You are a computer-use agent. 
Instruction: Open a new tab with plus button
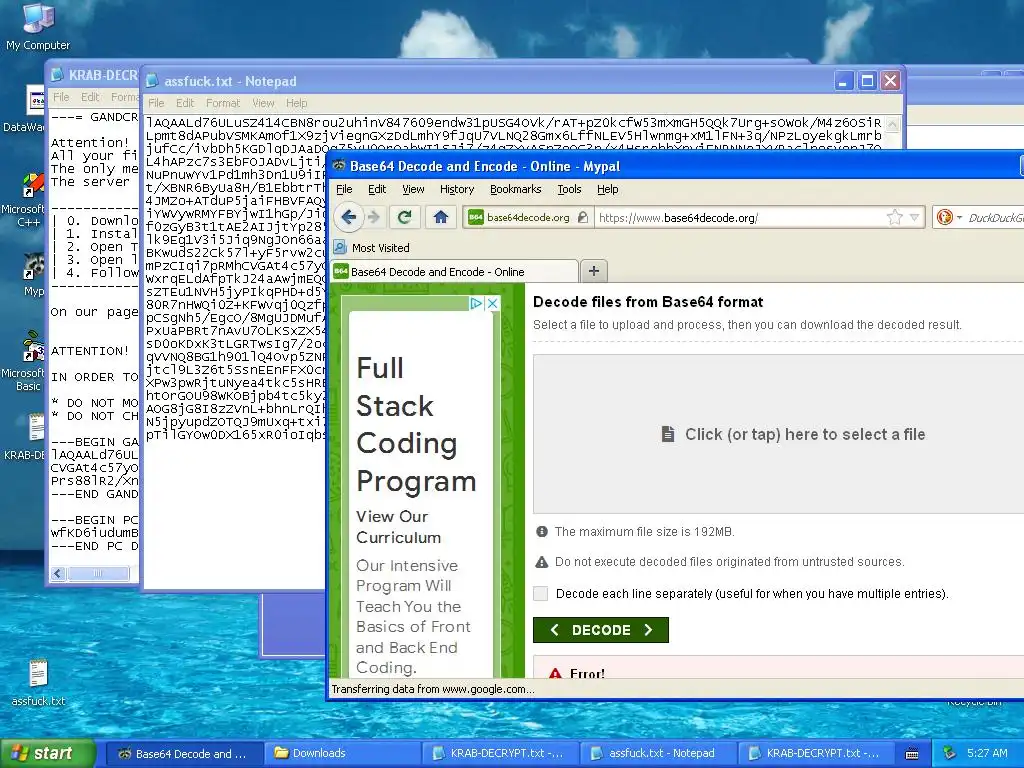coord(594,270)
